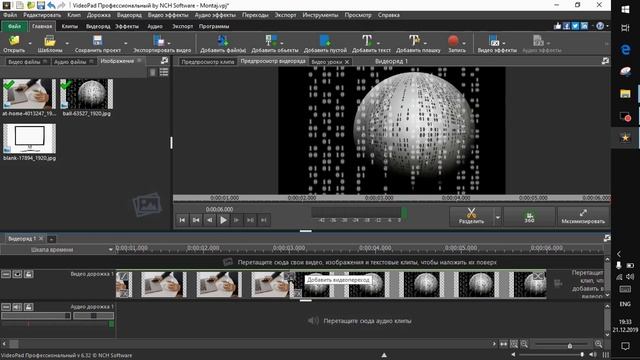This screenshot has height=360, width=640.
Task: Collapse Видео дорожка 1 with minus button
Action: click(x=6, y=274)
